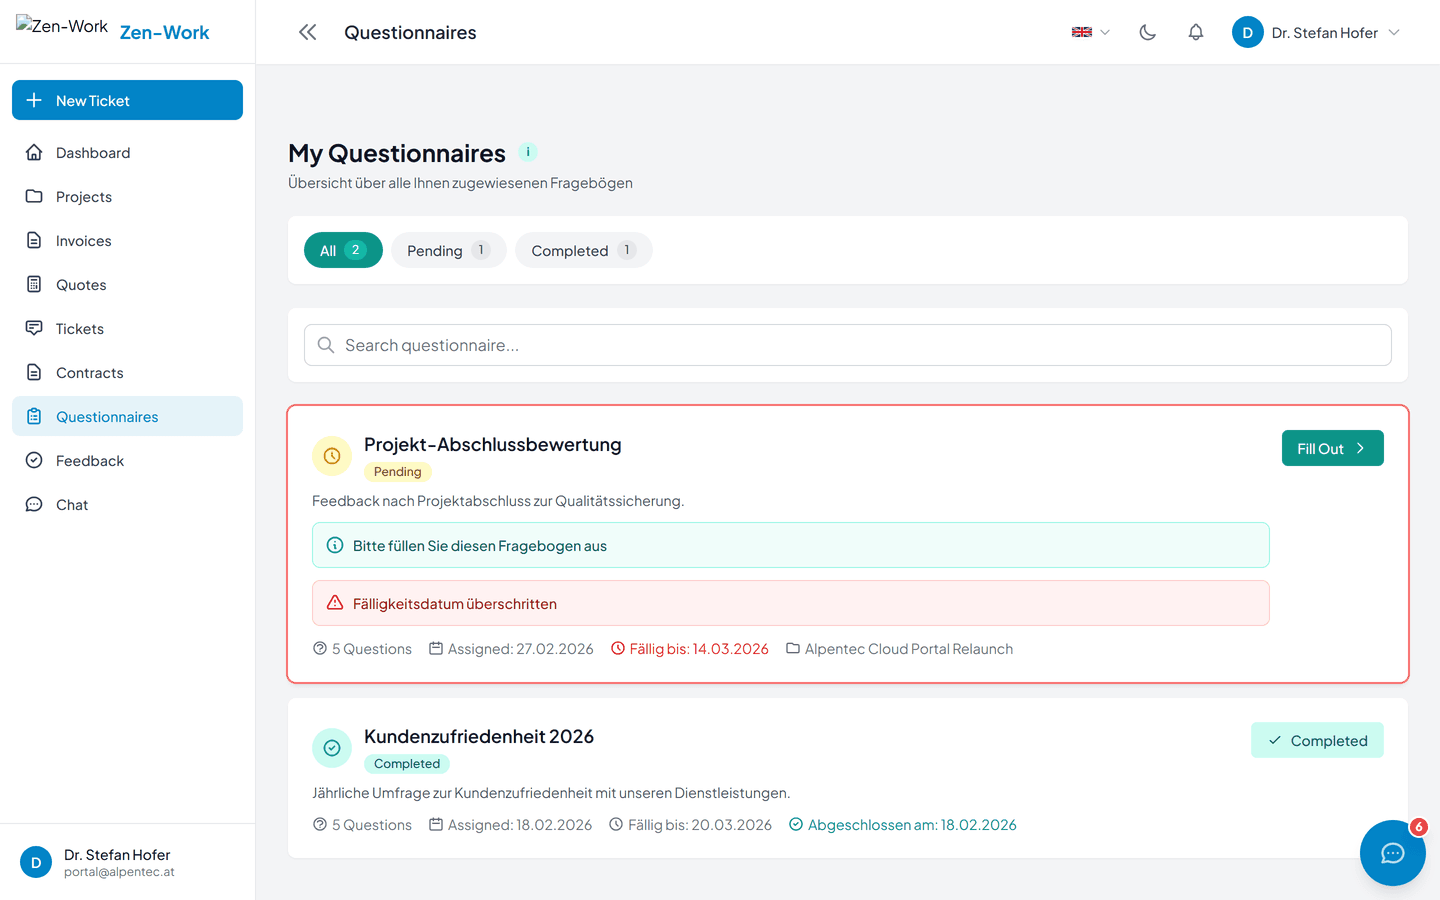This screenshot has width=1440, height=900.
Task: Open the language flag dropdown
Action: point(1091,32)
